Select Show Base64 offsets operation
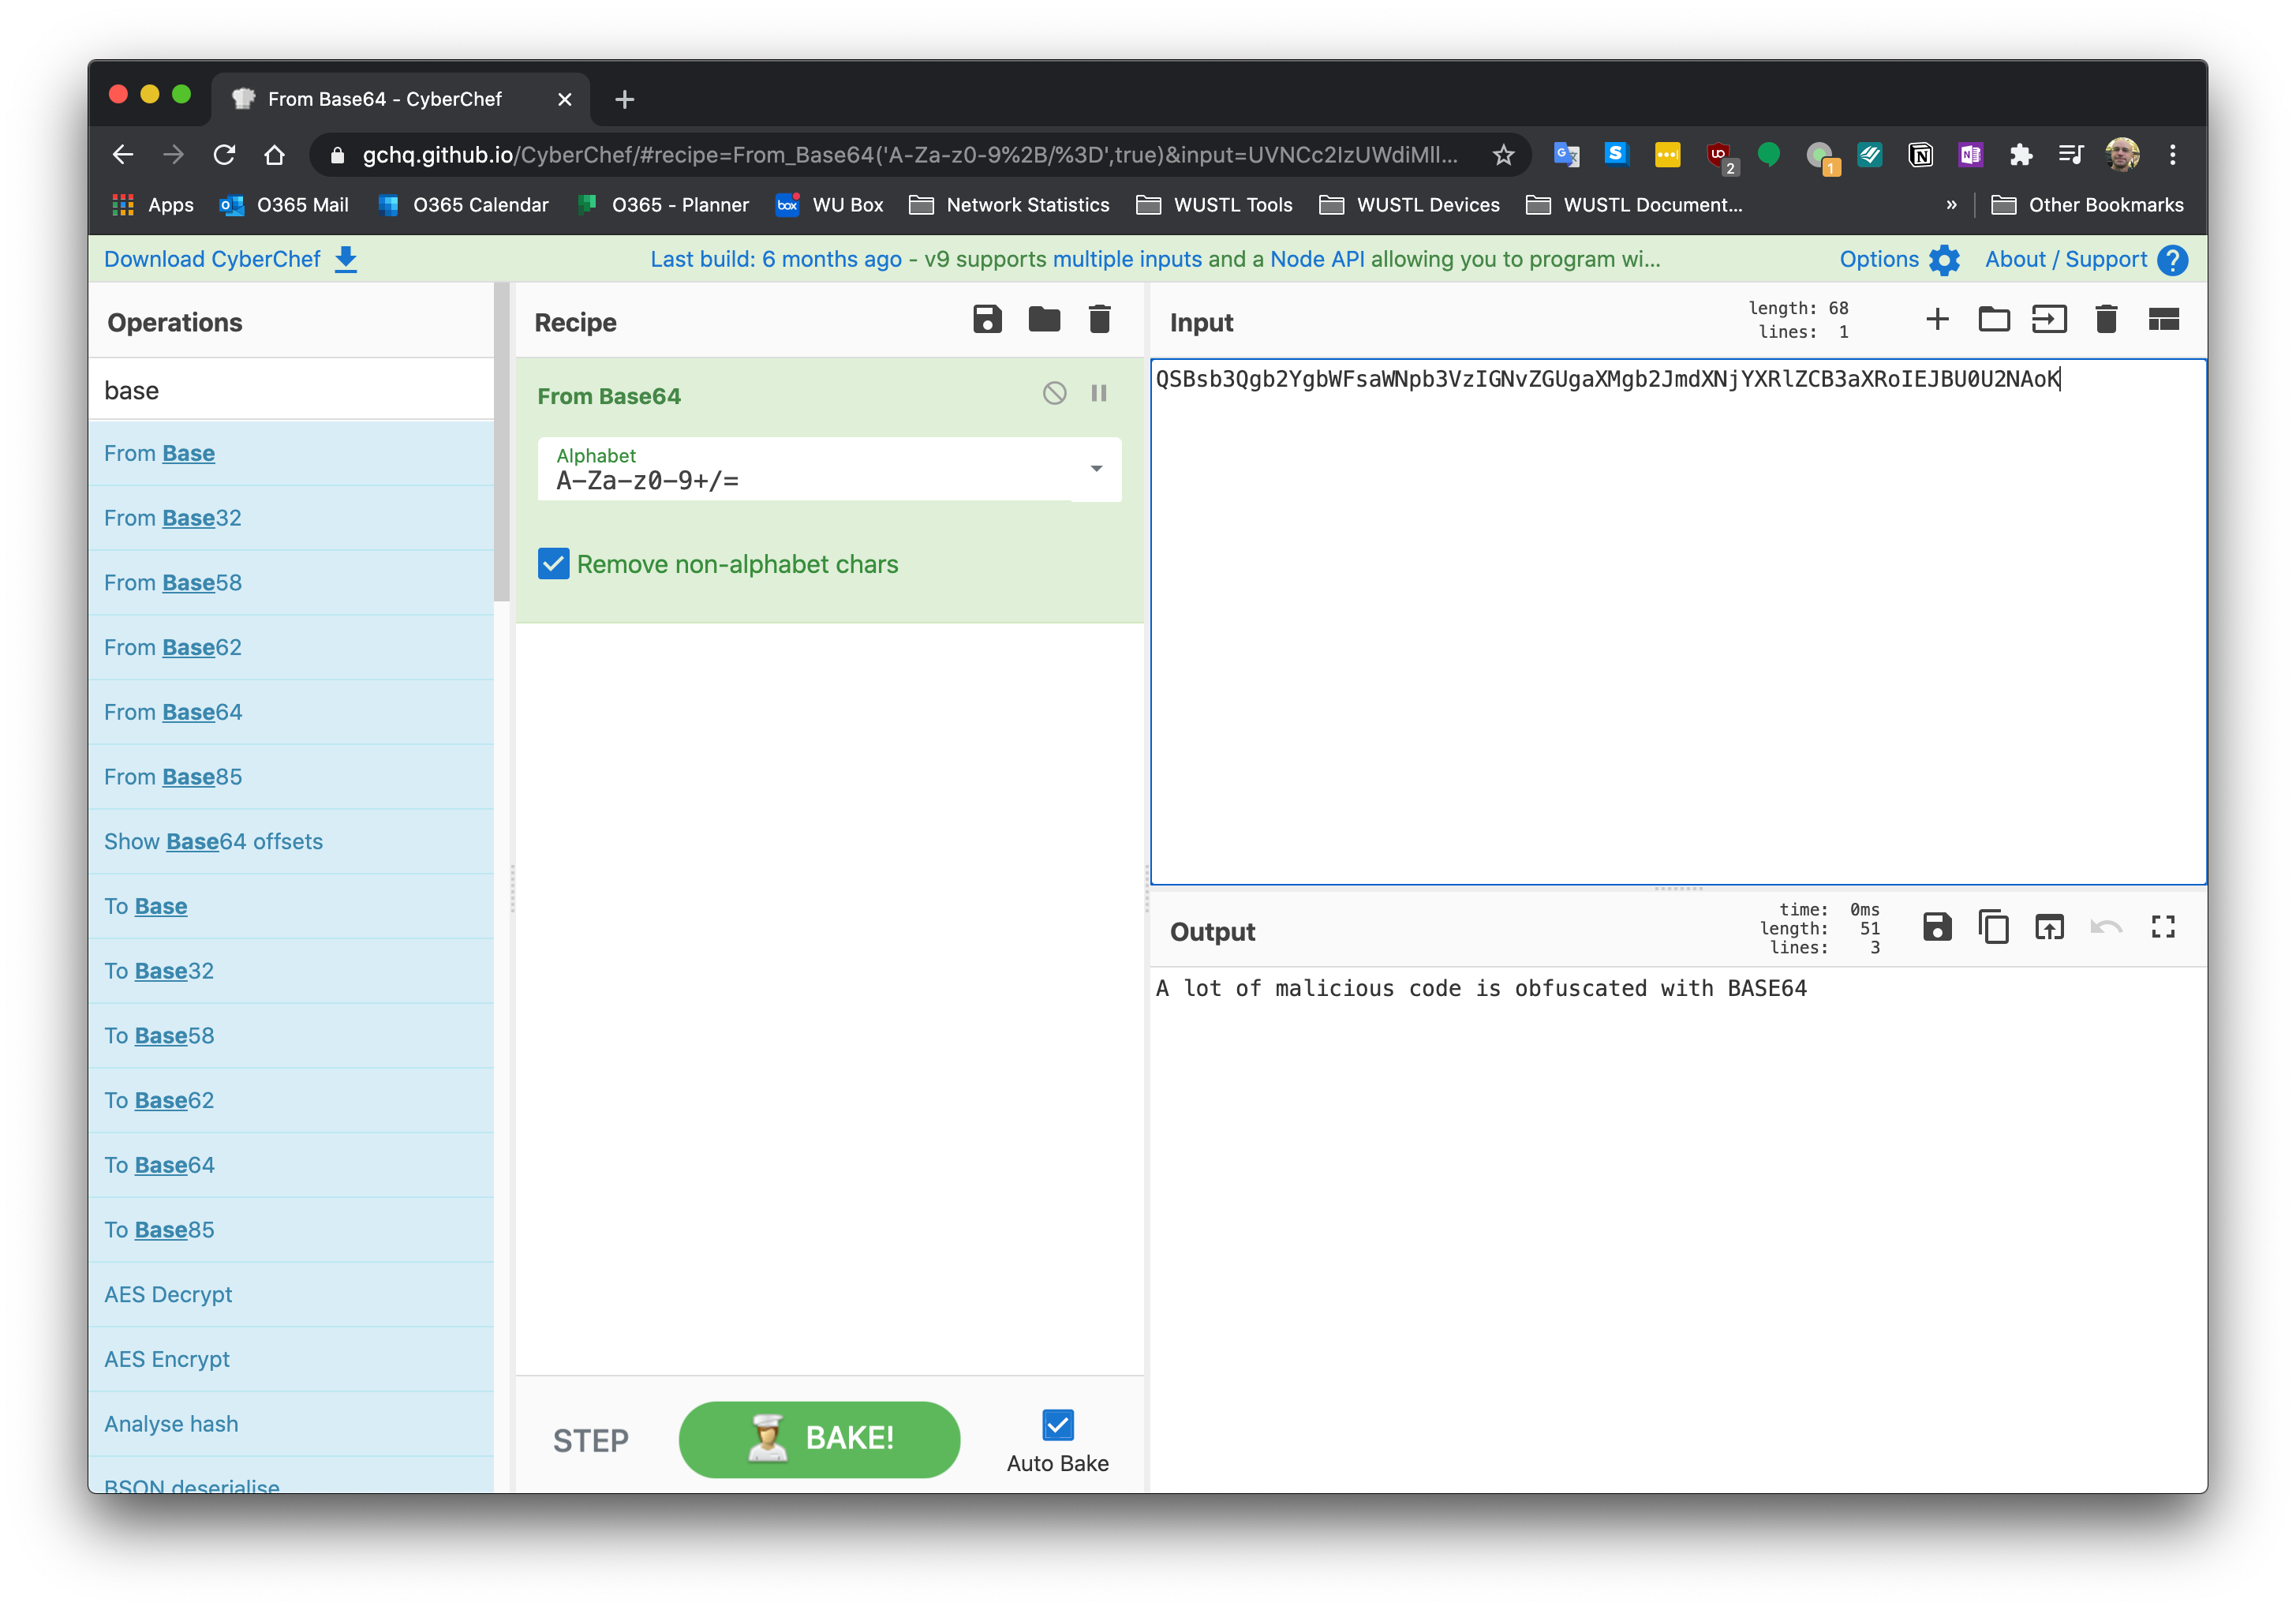Viewport: 2296px width, 1610px height. pos(291,842)
